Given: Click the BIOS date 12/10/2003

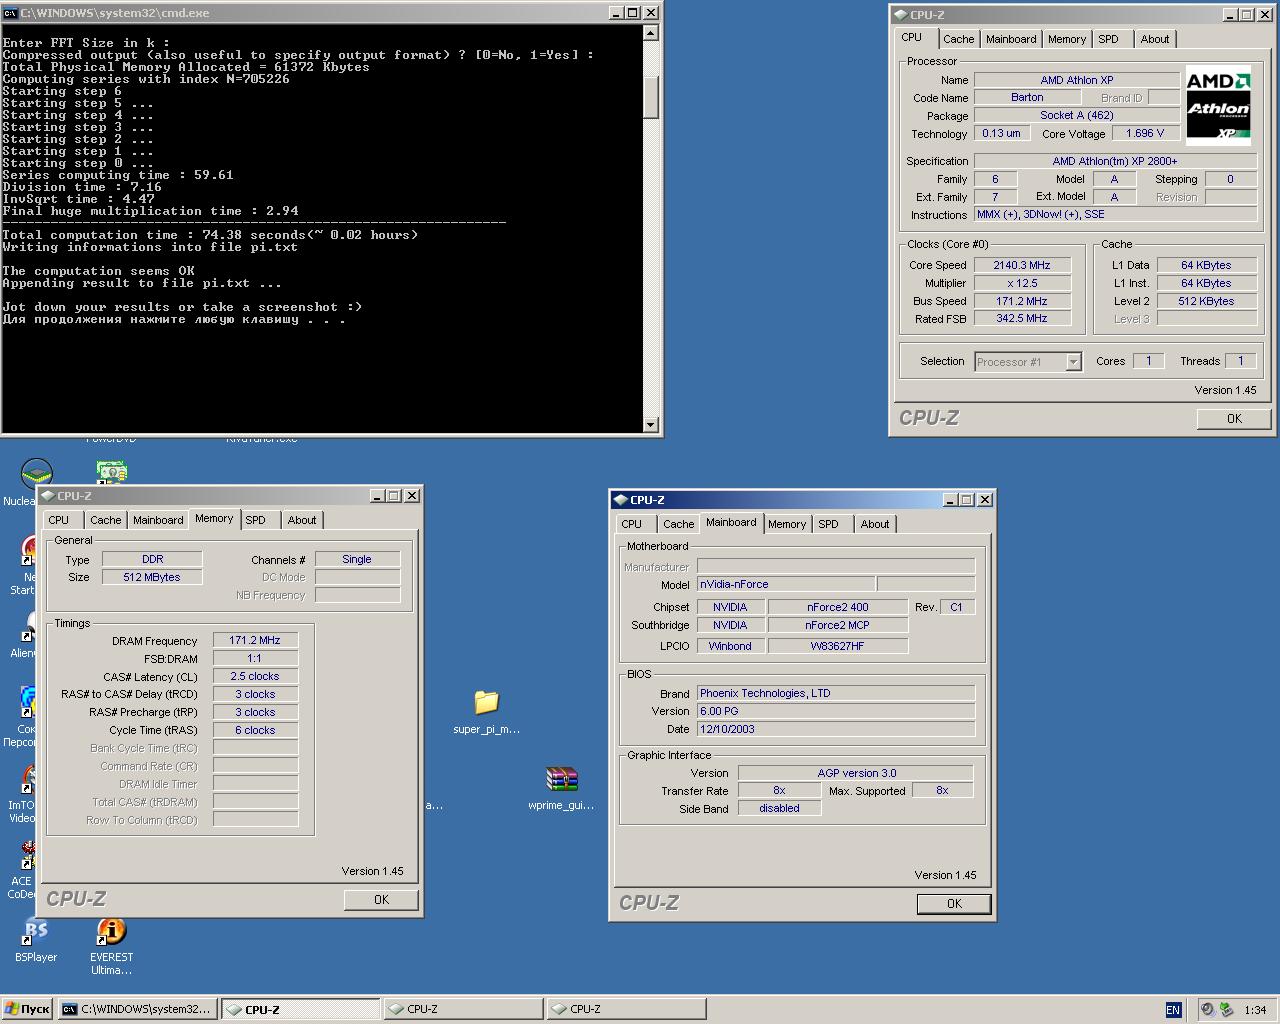Looking at the screenshot, I should (x=836, y=729).
